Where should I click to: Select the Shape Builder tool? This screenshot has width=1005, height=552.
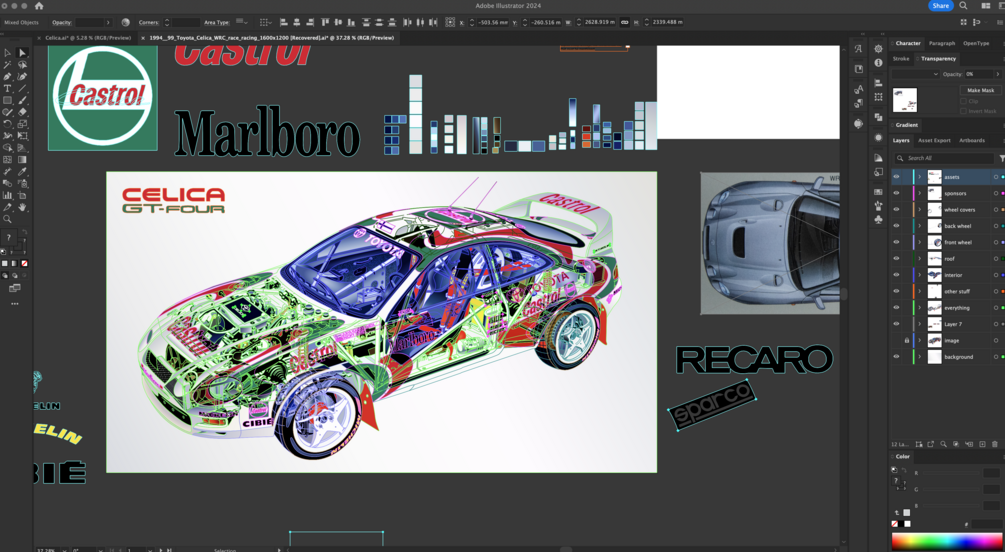[x=8, y=148]
